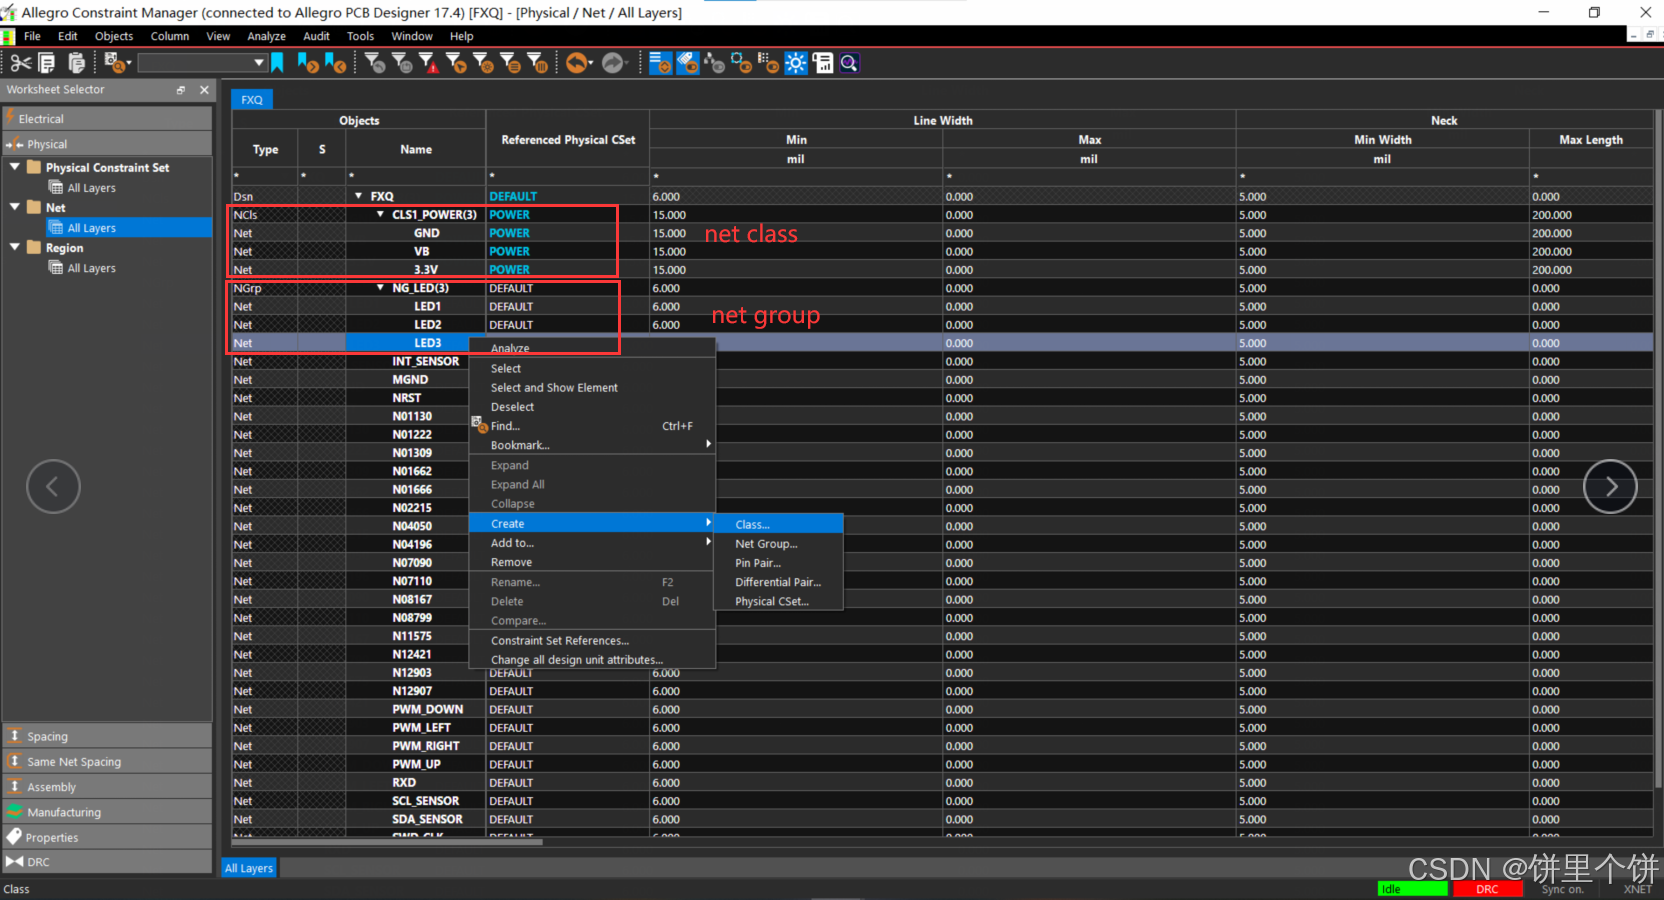Click the blue highlighted list icon
Image resolution: width=1664 pixels, height=900 pixels.
[660, 63]
